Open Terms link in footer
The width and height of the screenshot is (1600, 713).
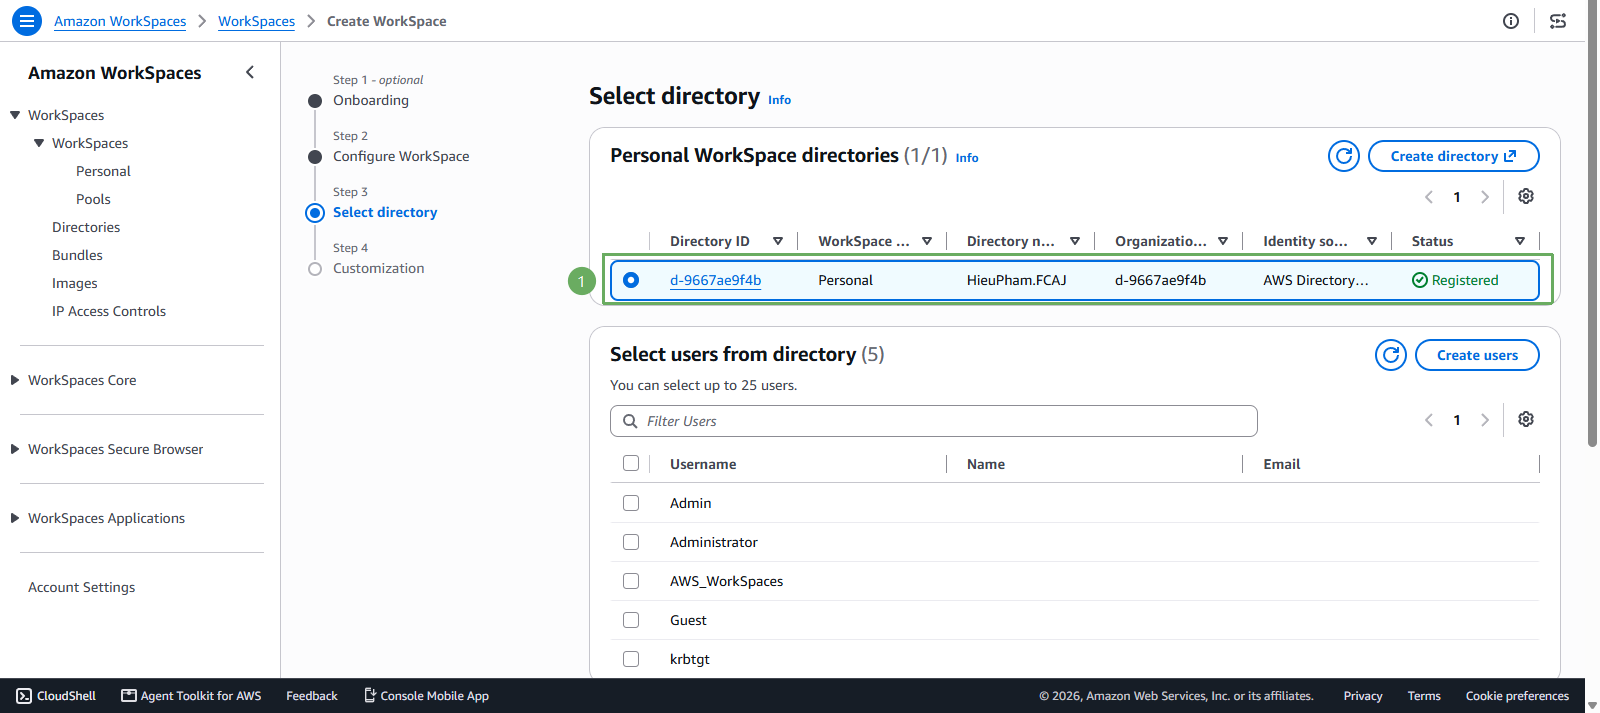tap(1424, 696)
